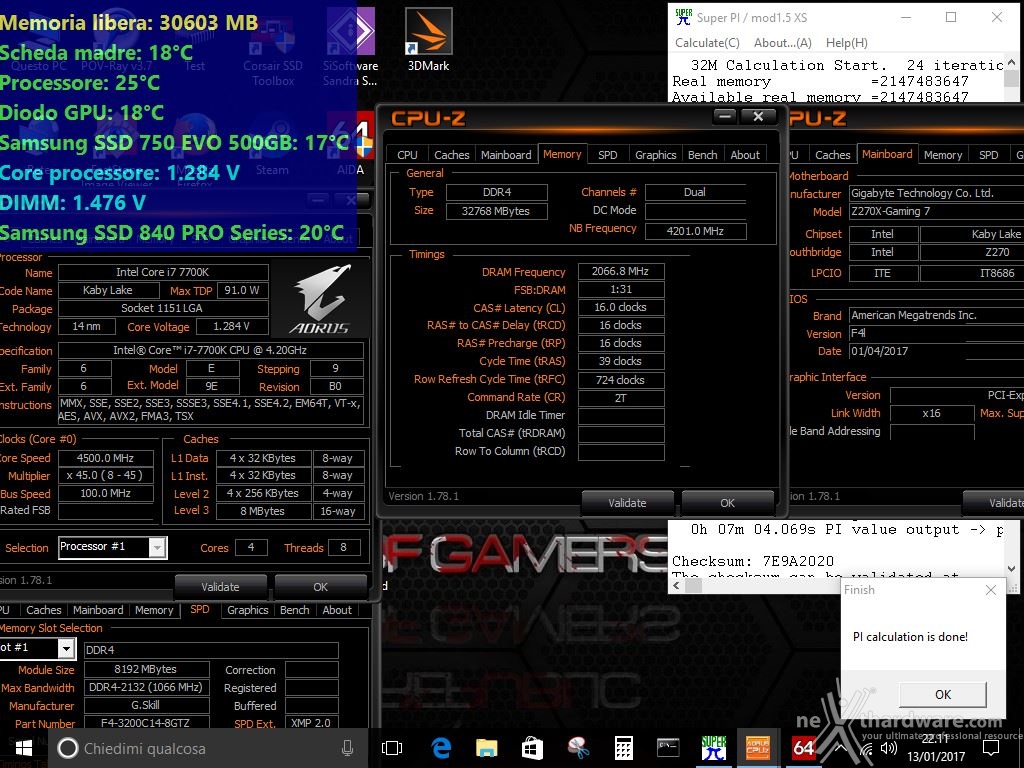Open the Calculator taskbar icon

pyautogui.click(x=624, y=748)
